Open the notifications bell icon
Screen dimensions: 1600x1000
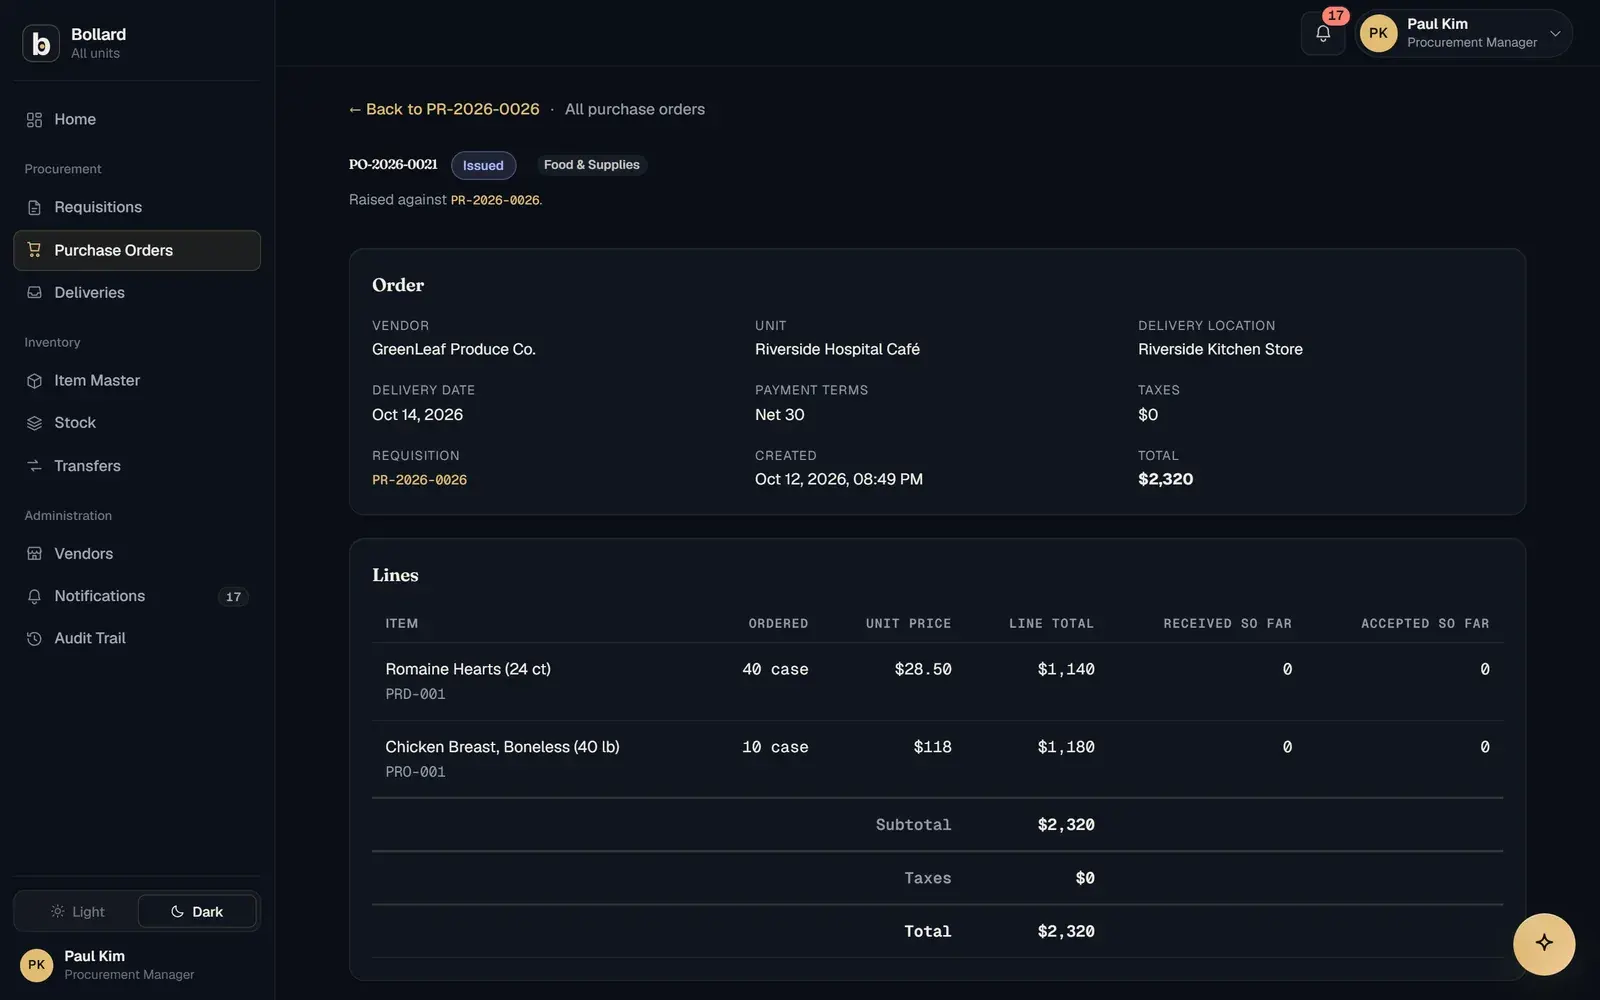tap(1322, 33)
